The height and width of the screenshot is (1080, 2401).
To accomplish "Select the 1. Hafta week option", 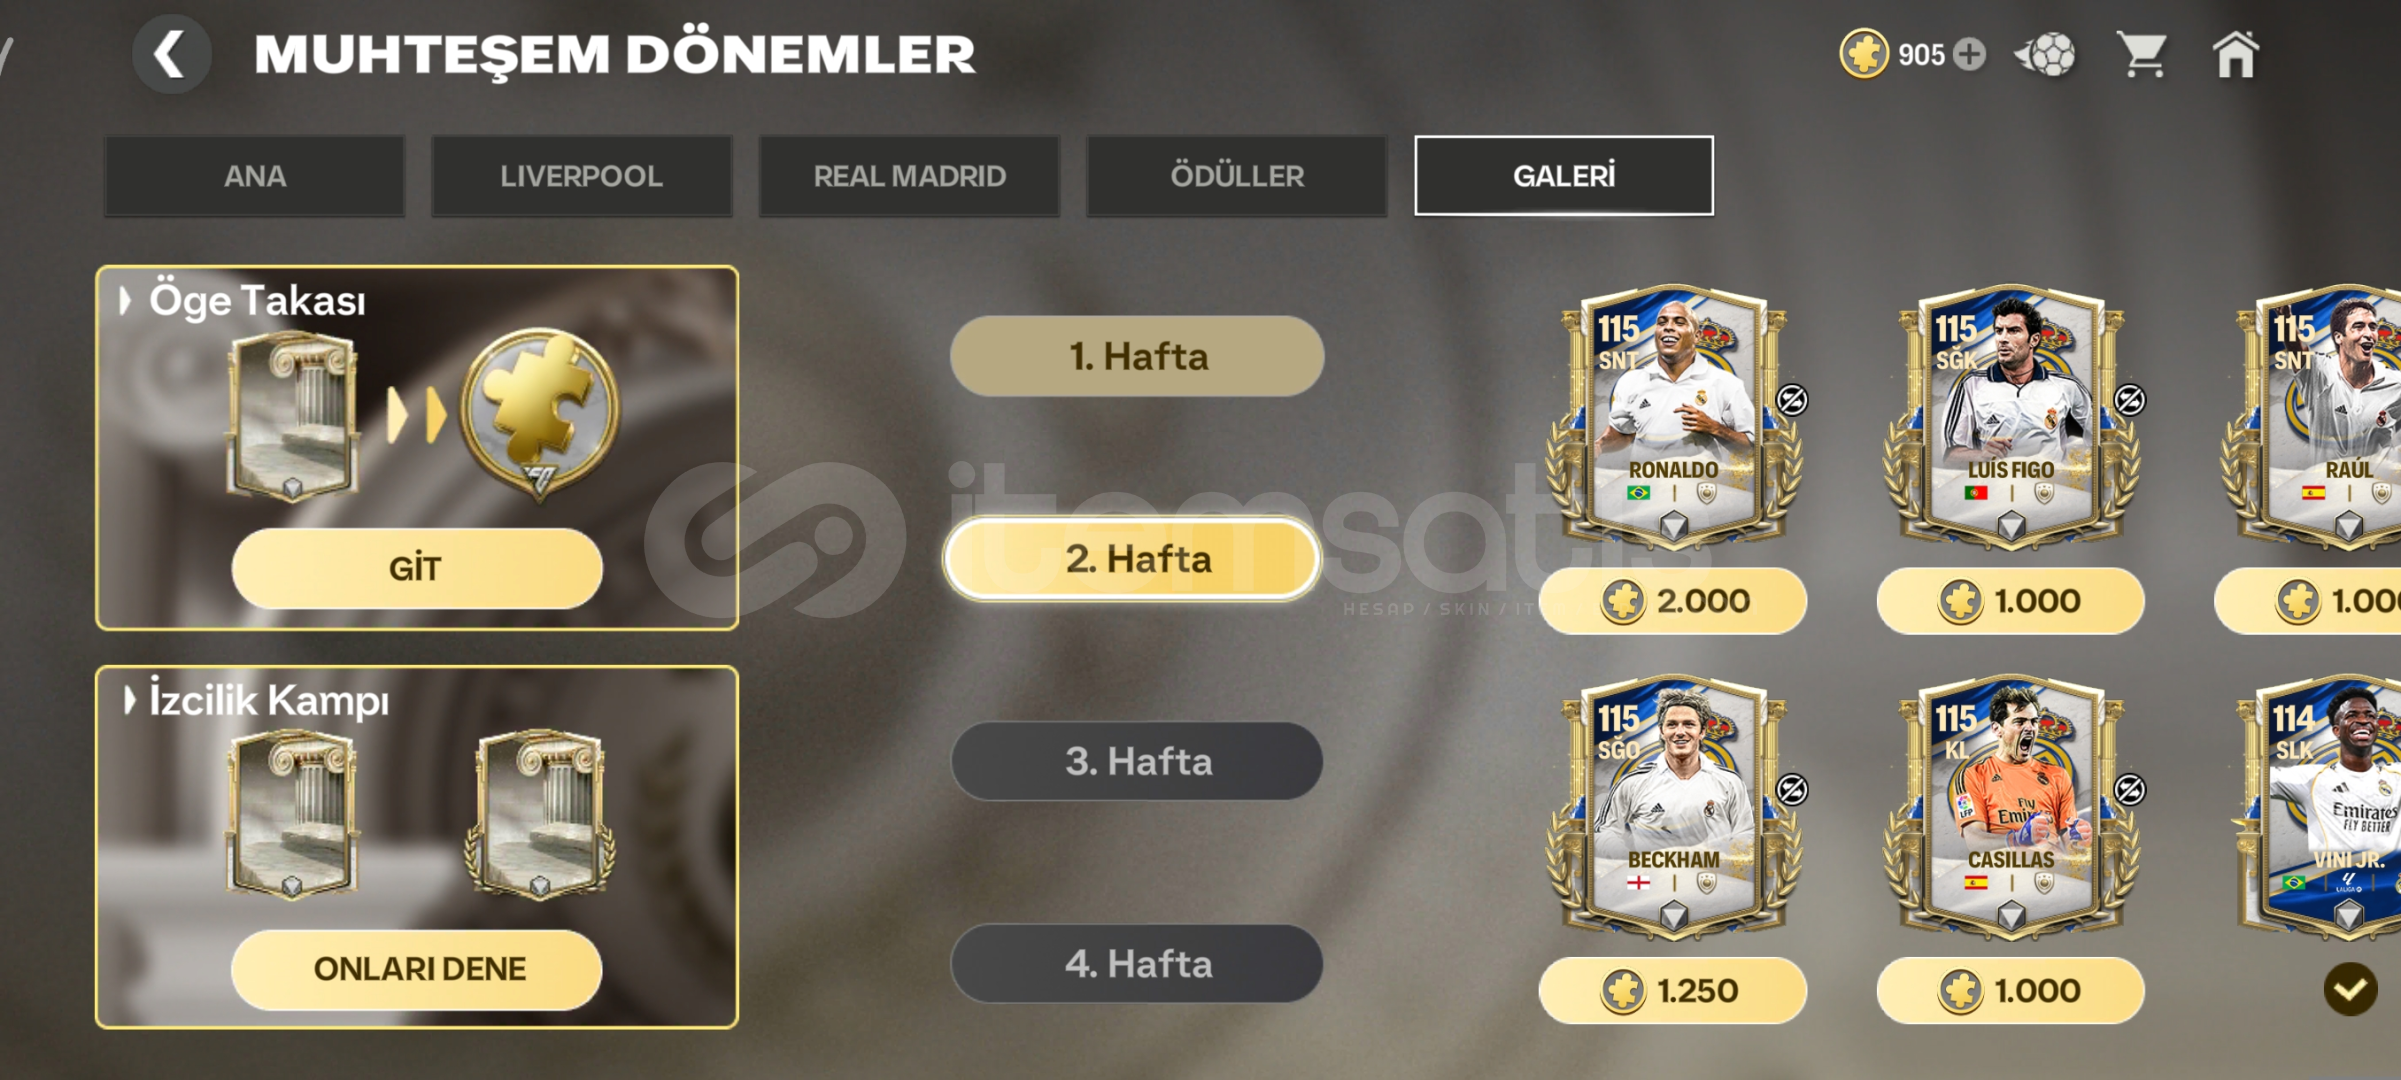I will (1137, 357).
